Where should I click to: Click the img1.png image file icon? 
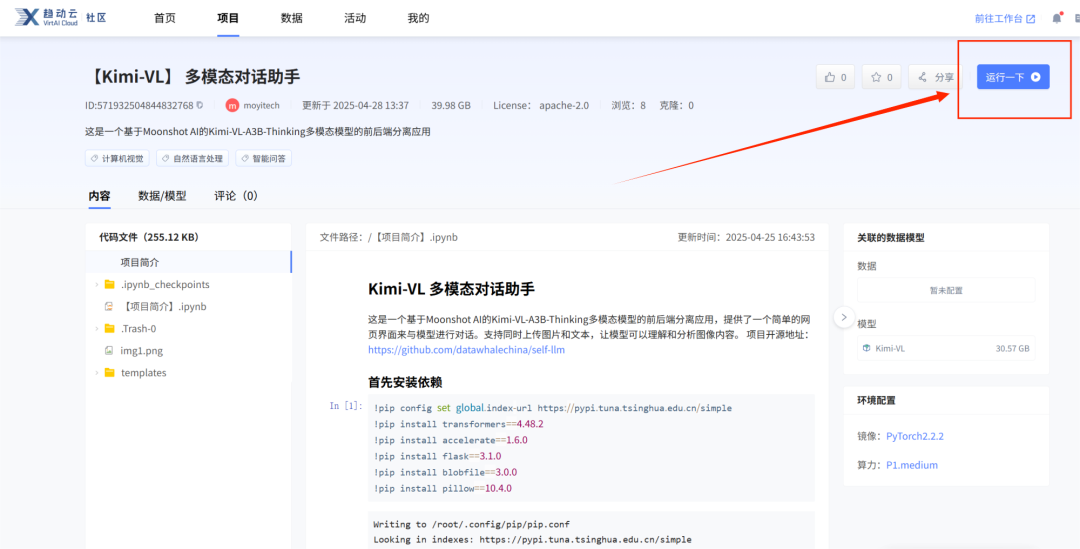point(108,351)
